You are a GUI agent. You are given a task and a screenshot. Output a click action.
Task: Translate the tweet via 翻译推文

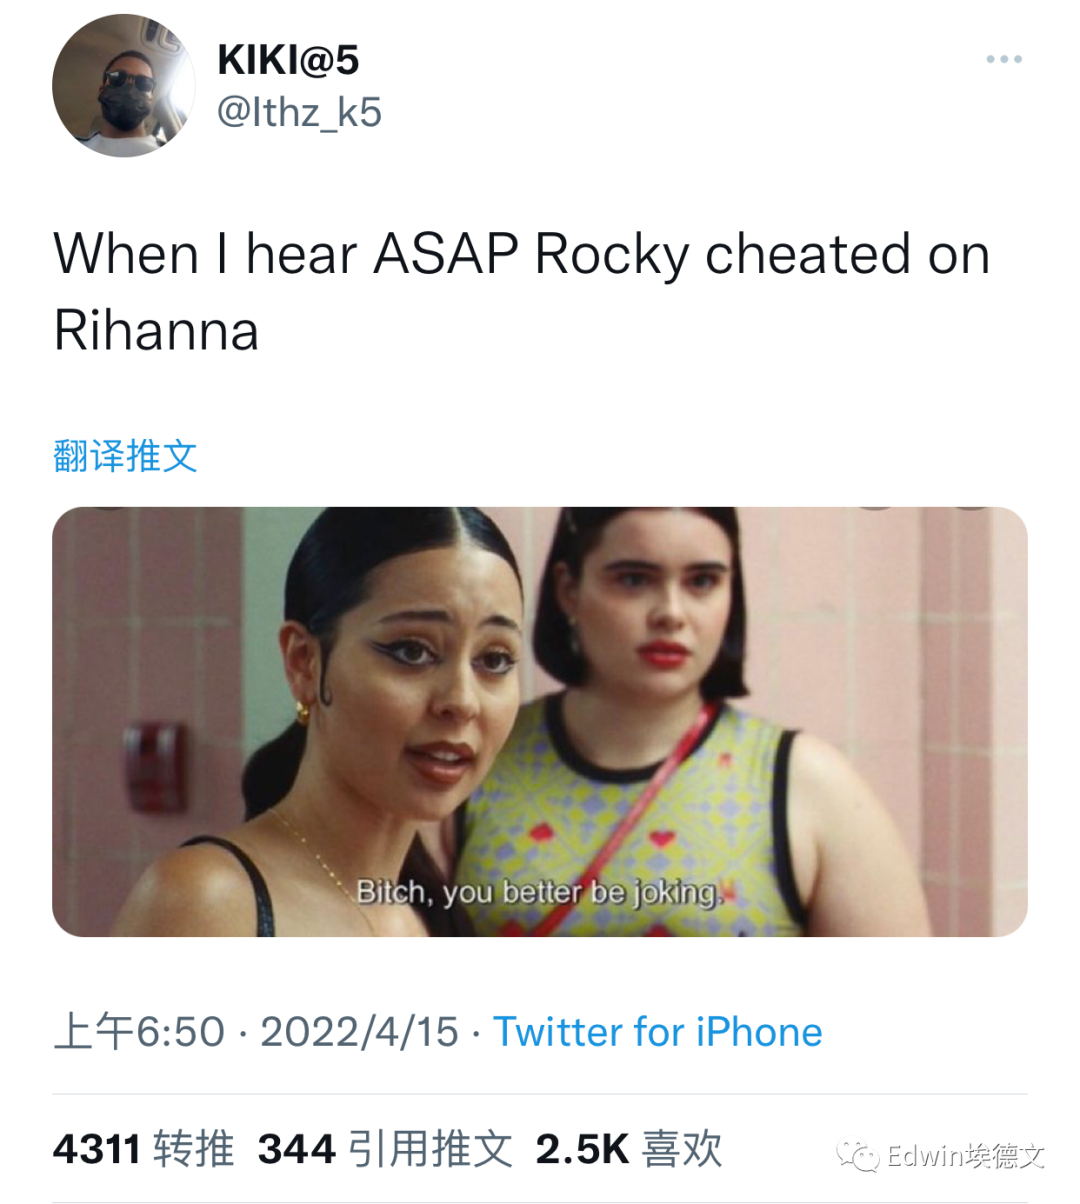(125, 456)
